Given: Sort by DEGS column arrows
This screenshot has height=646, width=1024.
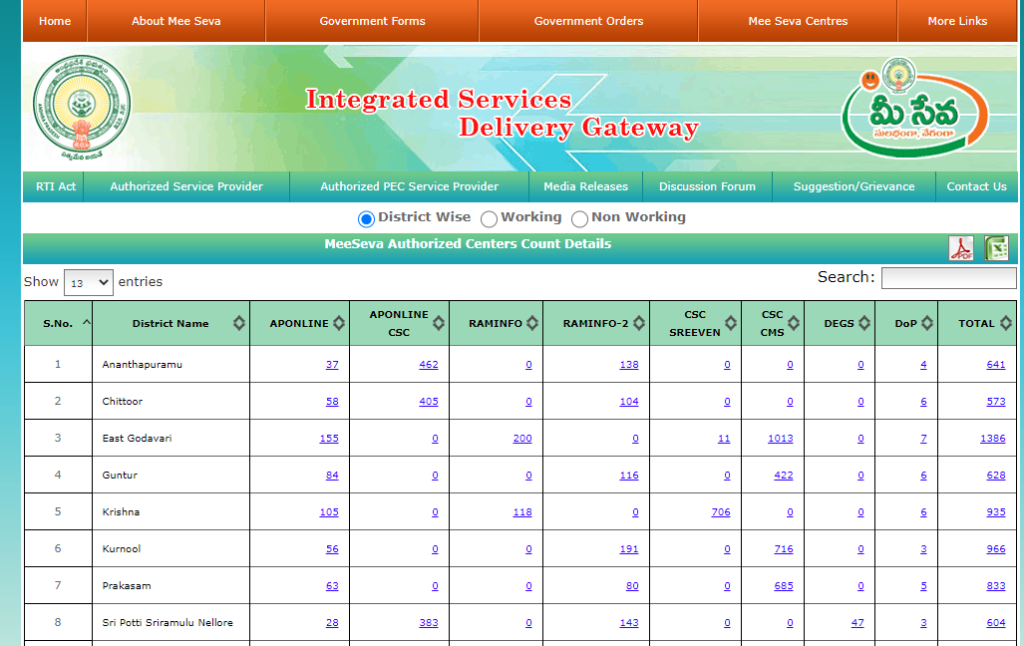Looking at the screenshot, I should 864,323.
